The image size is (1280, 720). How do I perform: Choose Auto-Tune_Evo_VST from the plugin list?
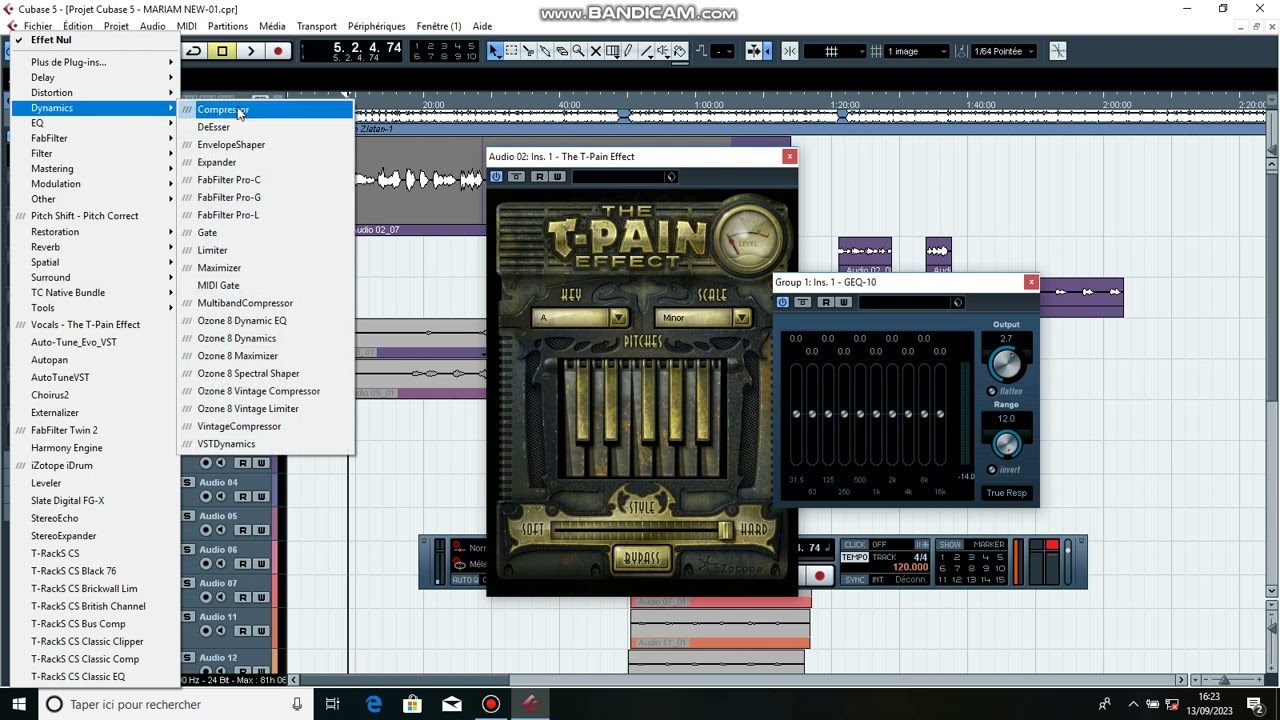pos(95,342)
